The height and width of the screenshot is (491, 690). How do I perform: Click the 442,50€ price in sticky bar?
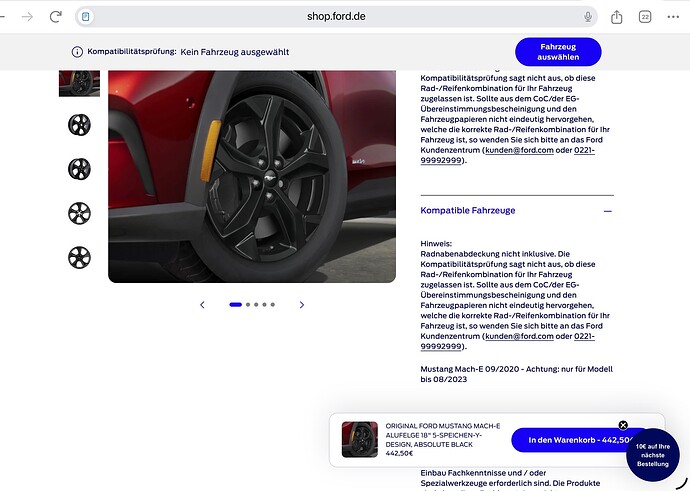pyautogui.click(x=399, y=453)
